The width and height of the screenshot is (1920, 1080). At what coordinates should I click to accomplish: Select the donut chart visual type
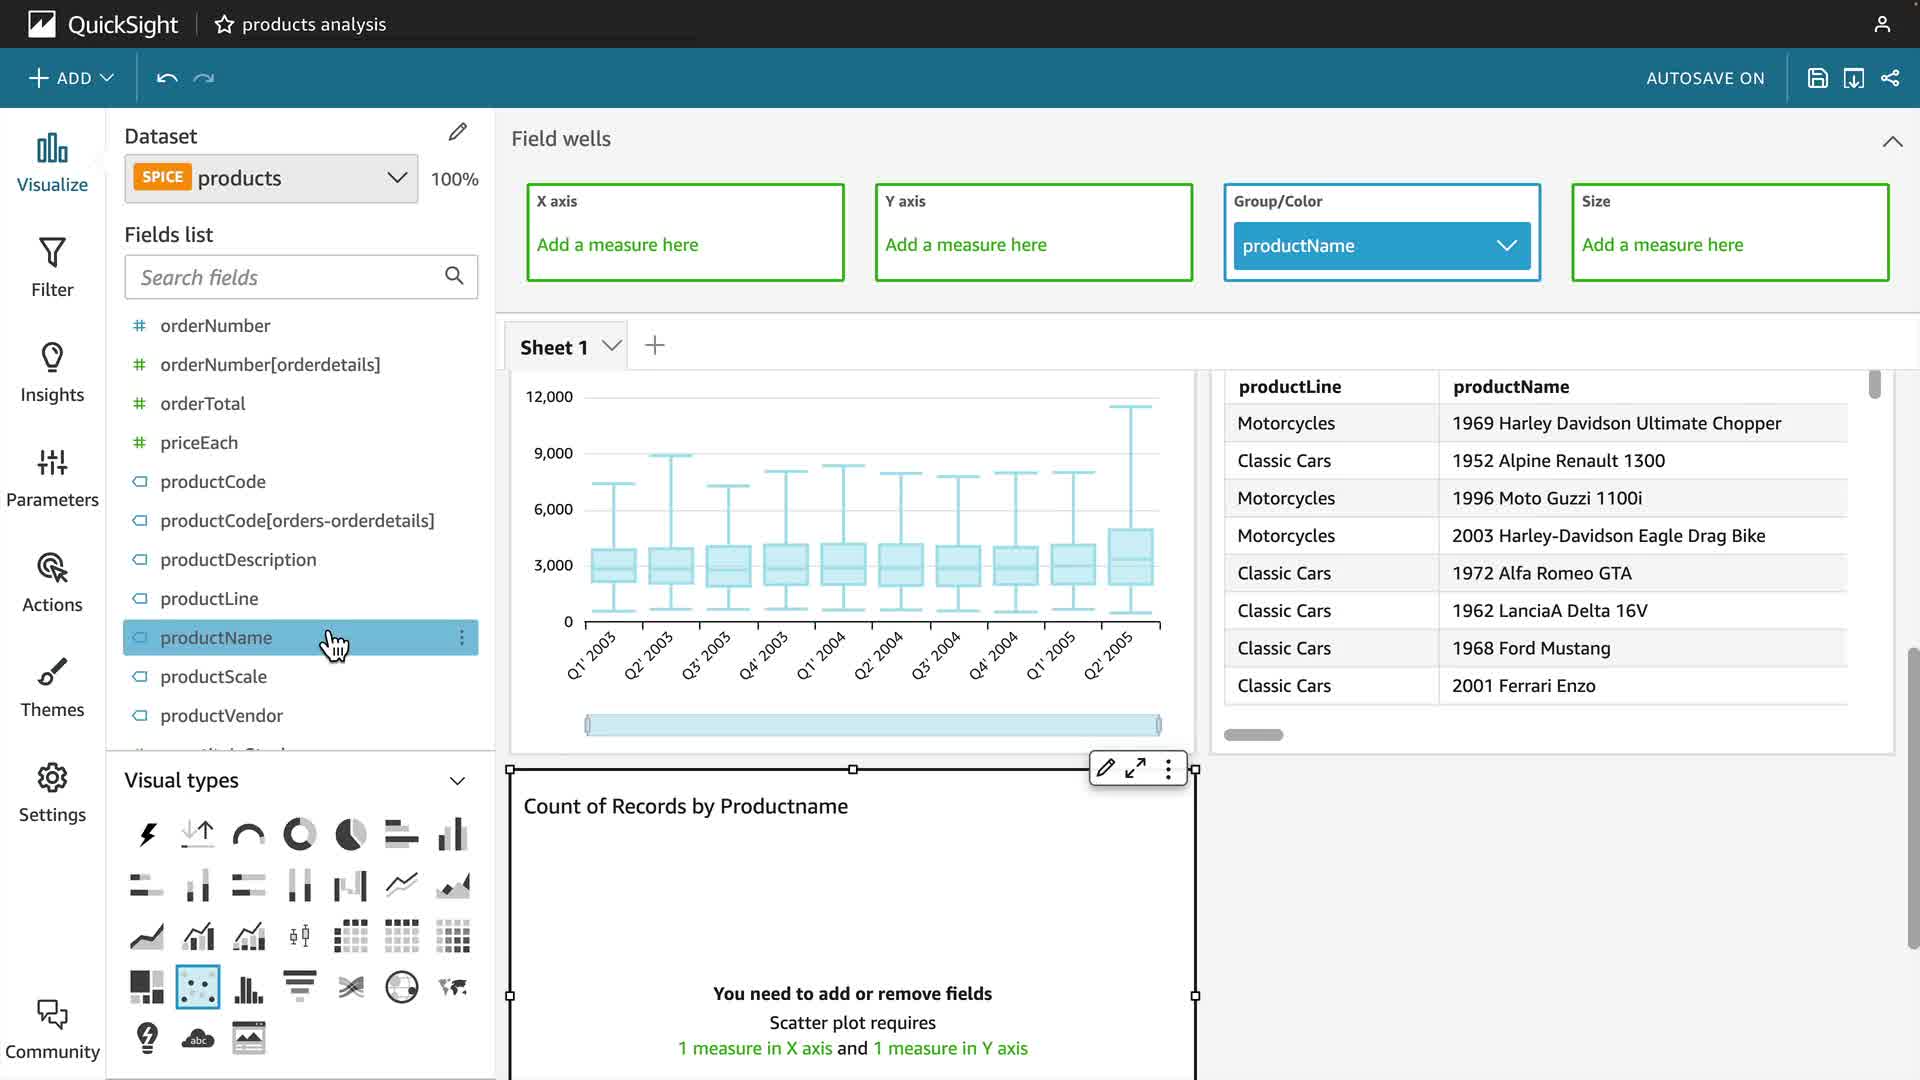tap(299, 834)
